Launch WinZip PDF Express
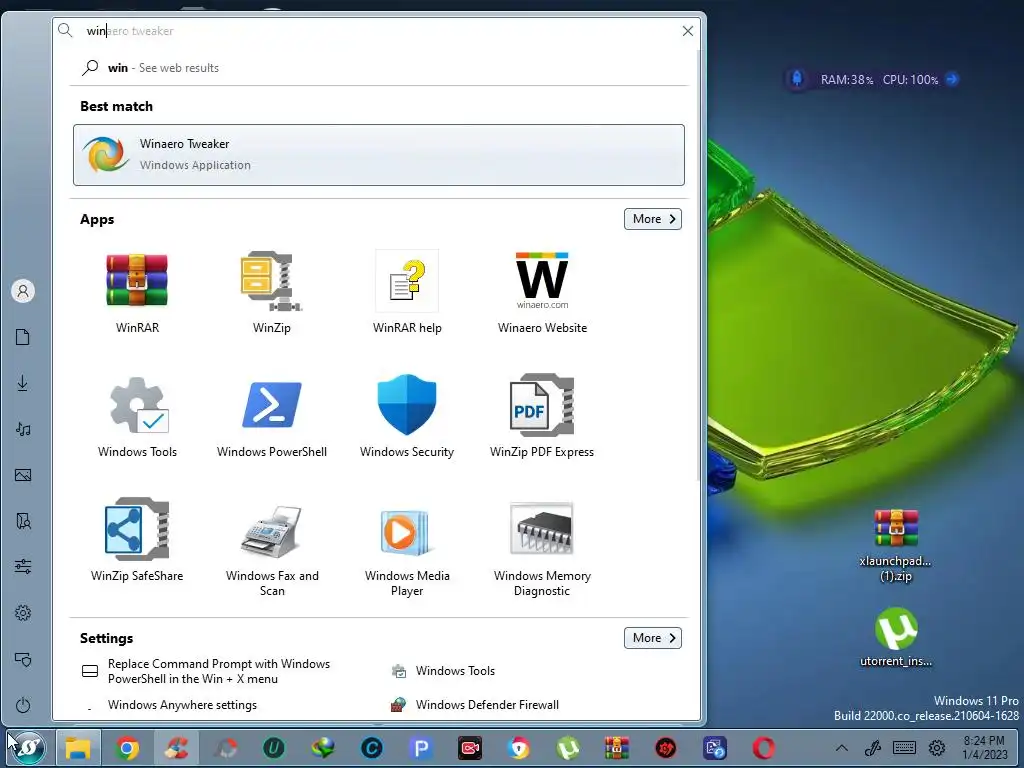The image size is (1024, 768). click(x=542, y=417)
